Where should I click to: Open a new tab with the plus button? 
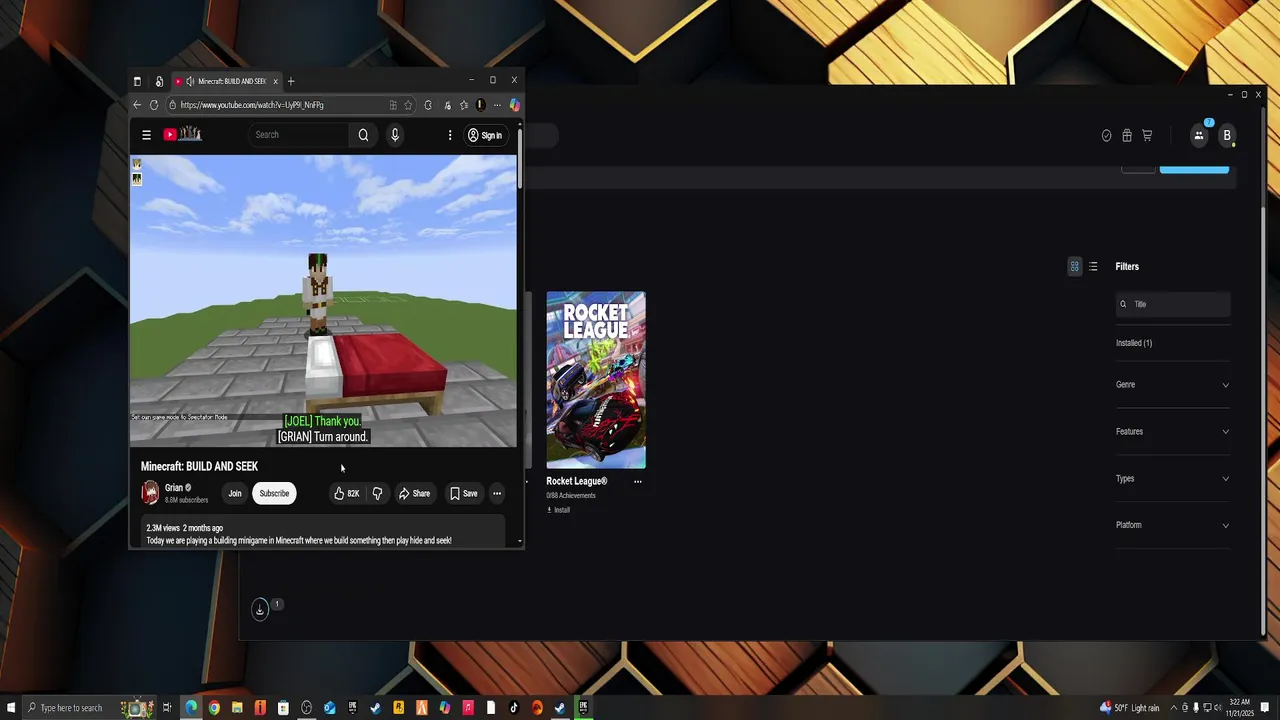[x=291, y=81]
